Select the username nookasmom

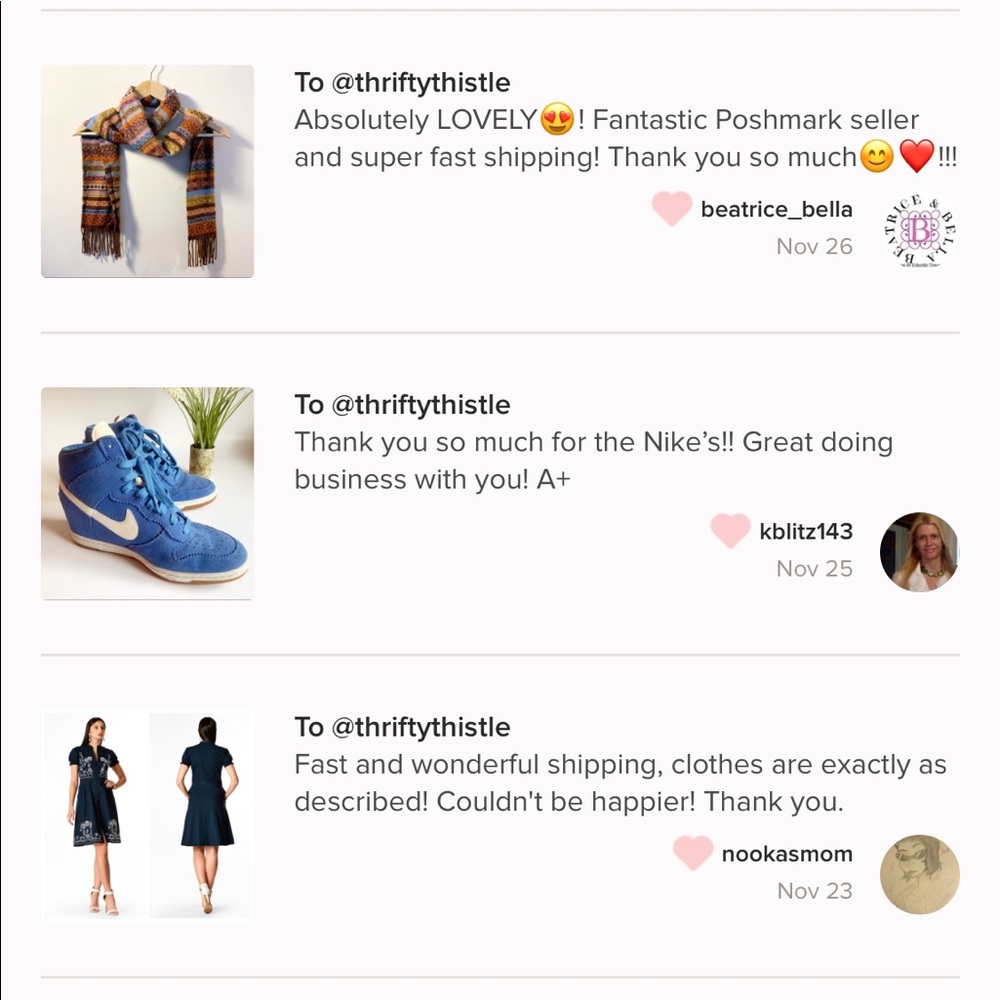785,854
